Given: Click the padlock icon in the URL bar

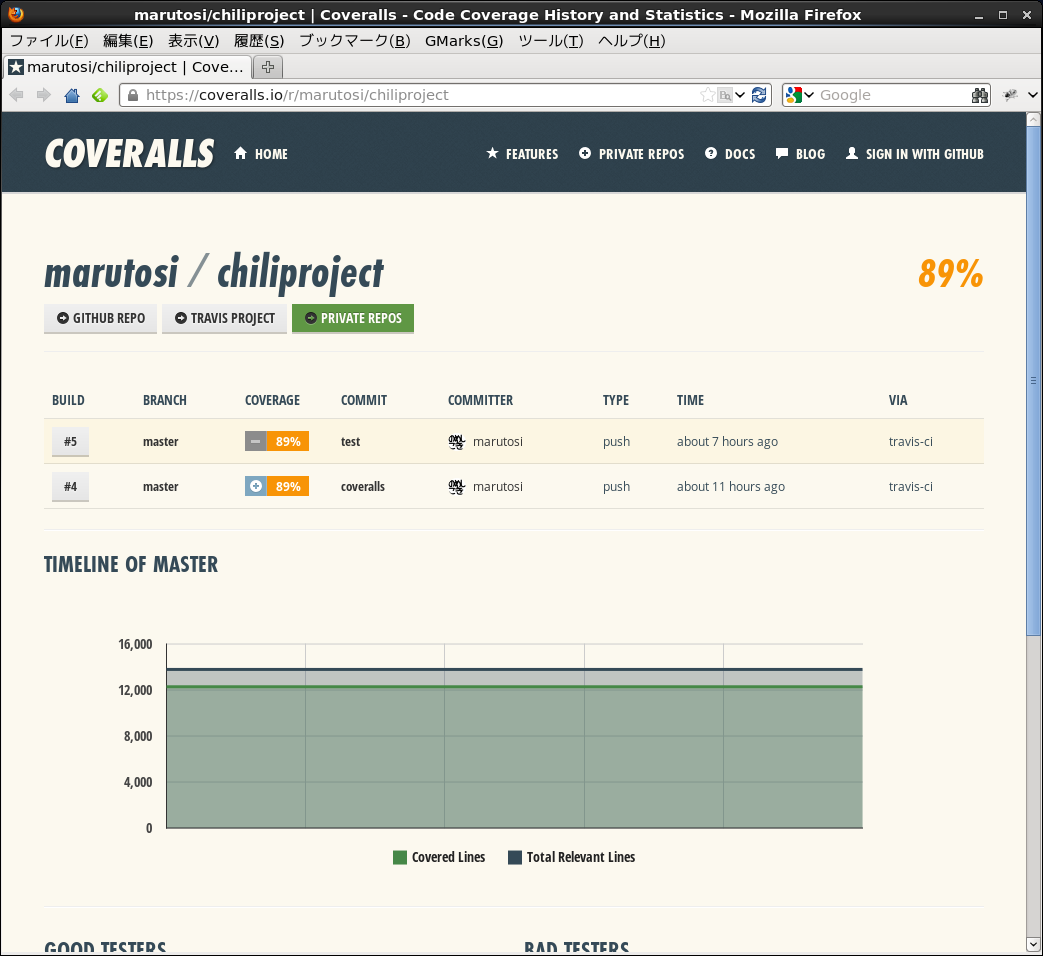Looking at the screenshot, I should click(x=133, y=95).
